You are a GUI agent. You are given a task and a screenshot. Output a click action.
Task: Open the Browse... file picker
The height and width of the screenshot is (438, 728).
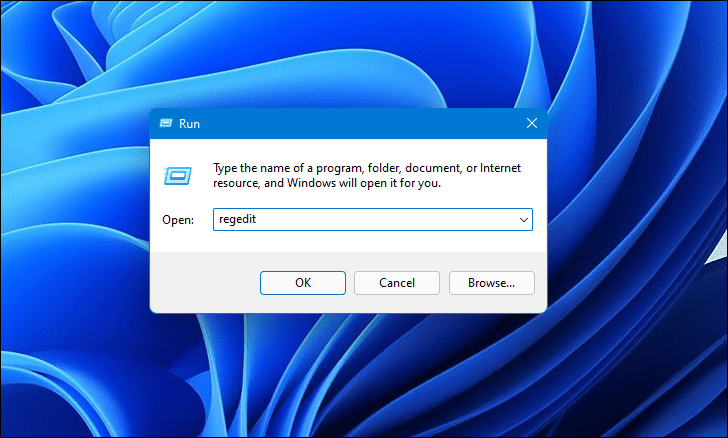492,283
